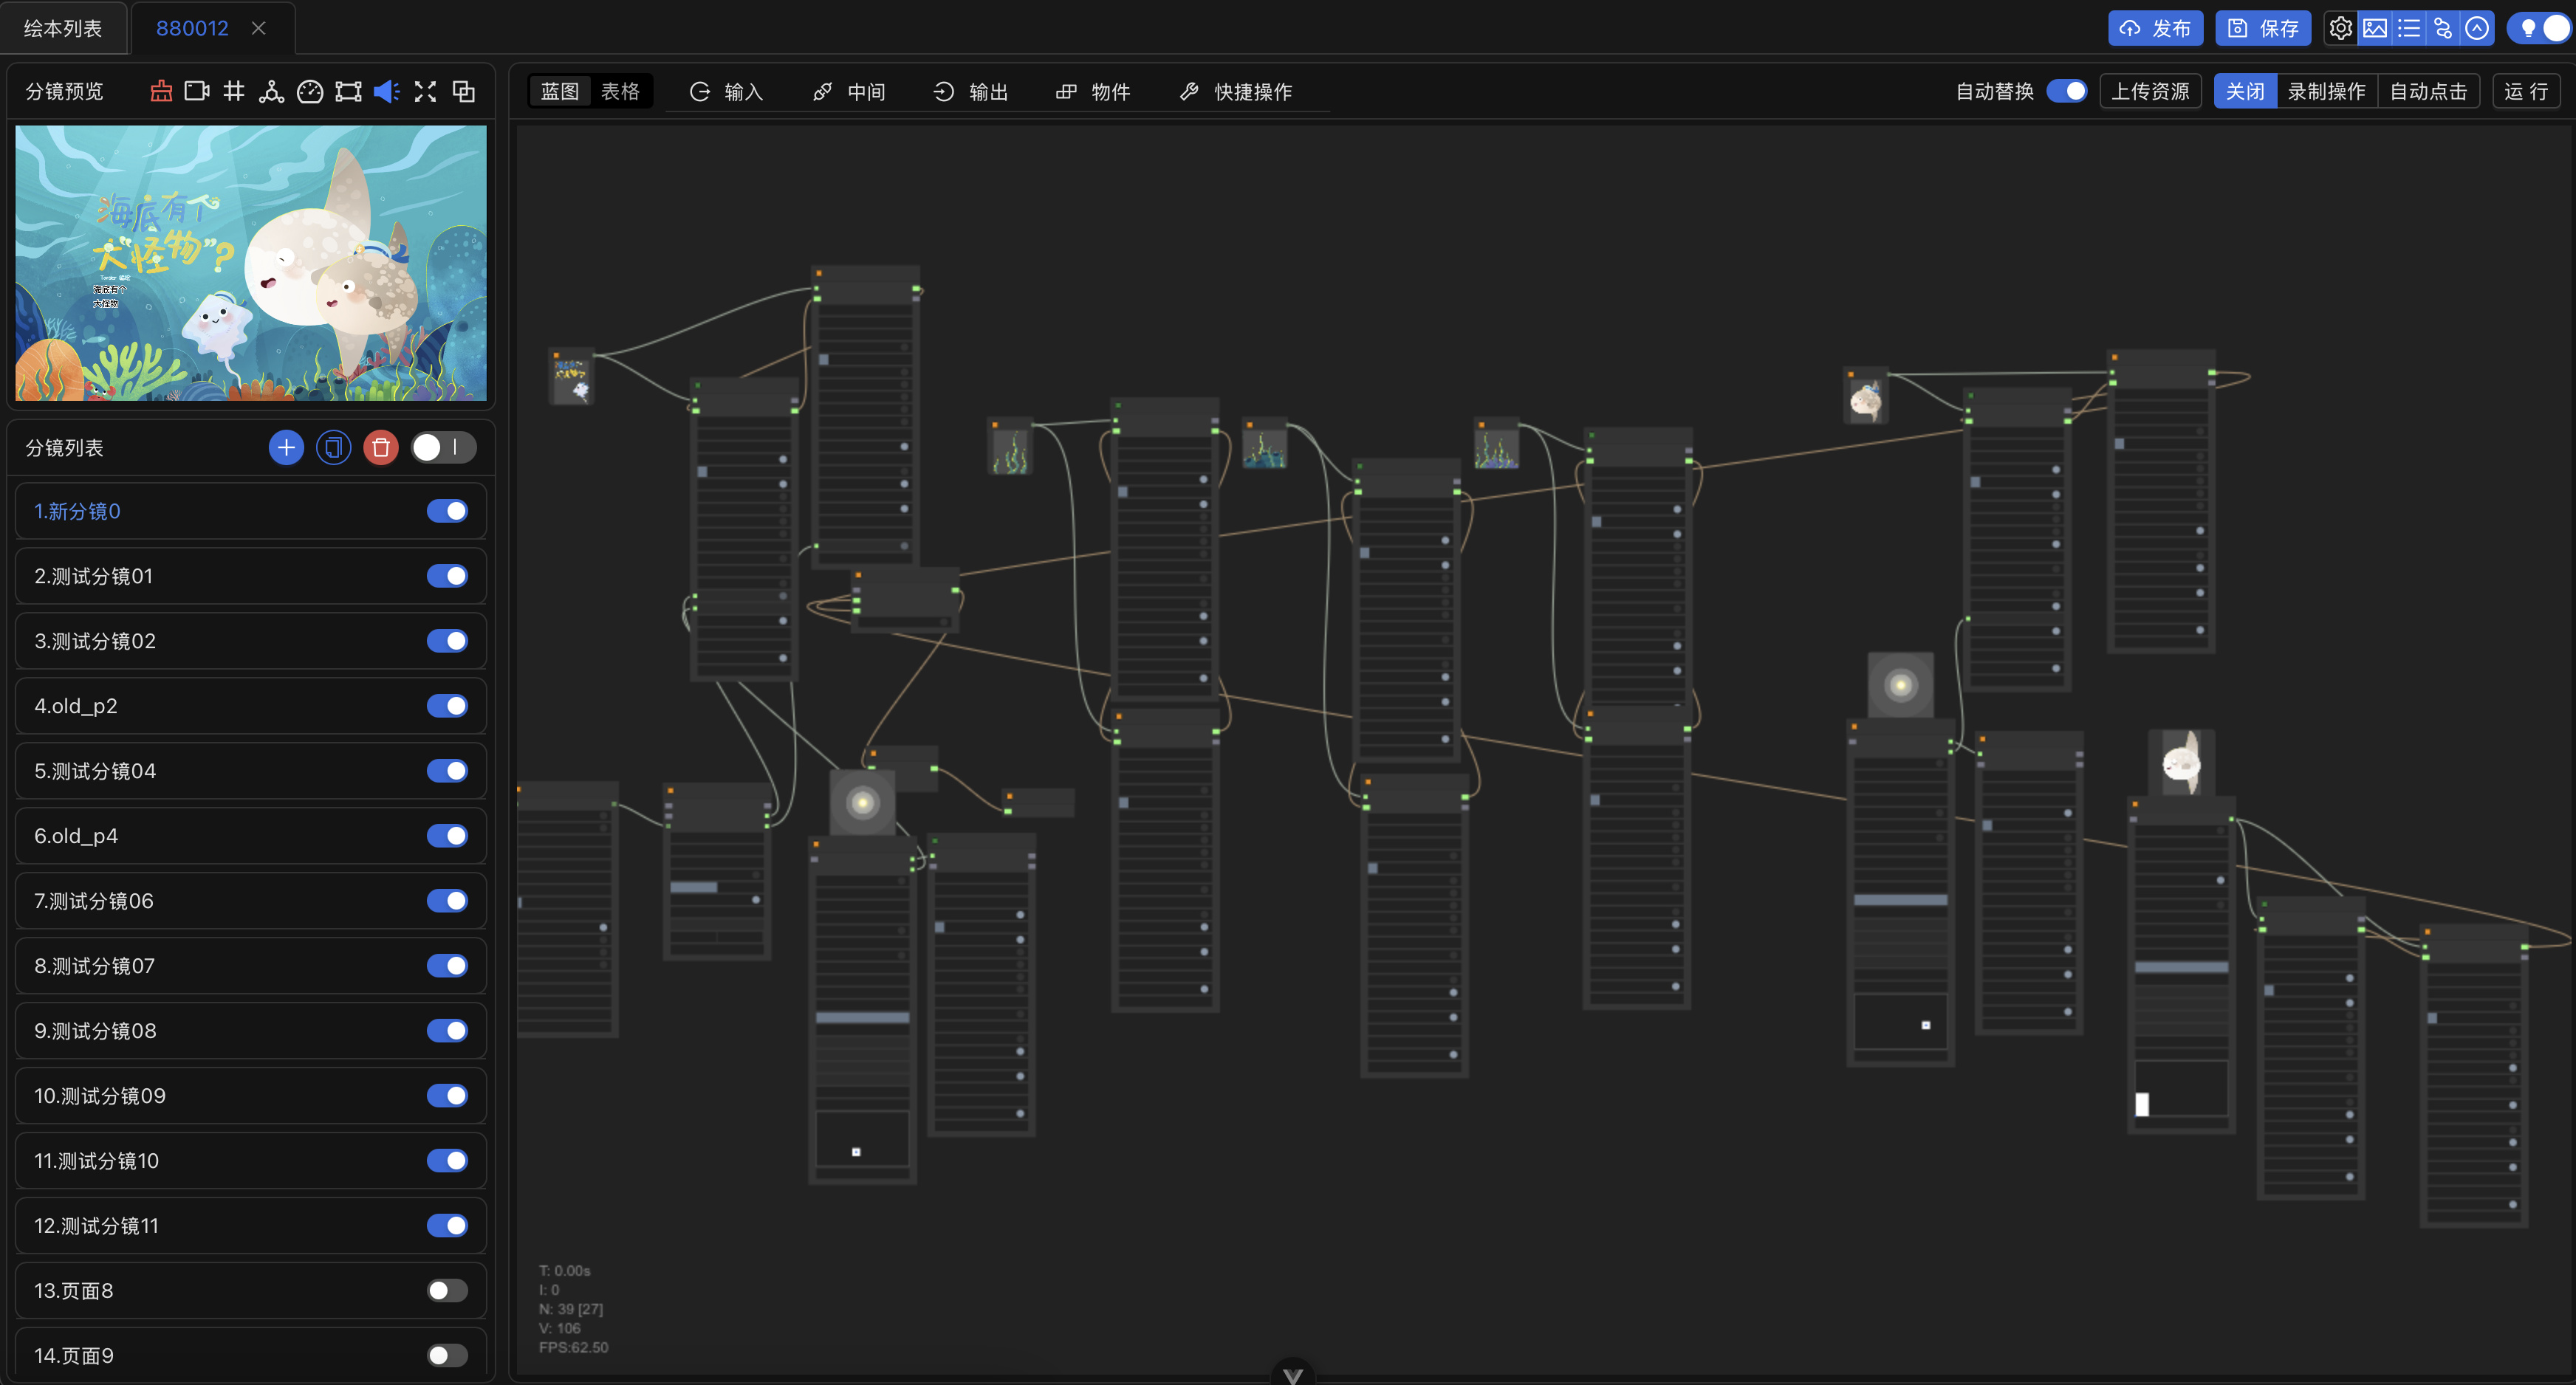Open the 快捷操作 menu

click(x=1236, y=92)
